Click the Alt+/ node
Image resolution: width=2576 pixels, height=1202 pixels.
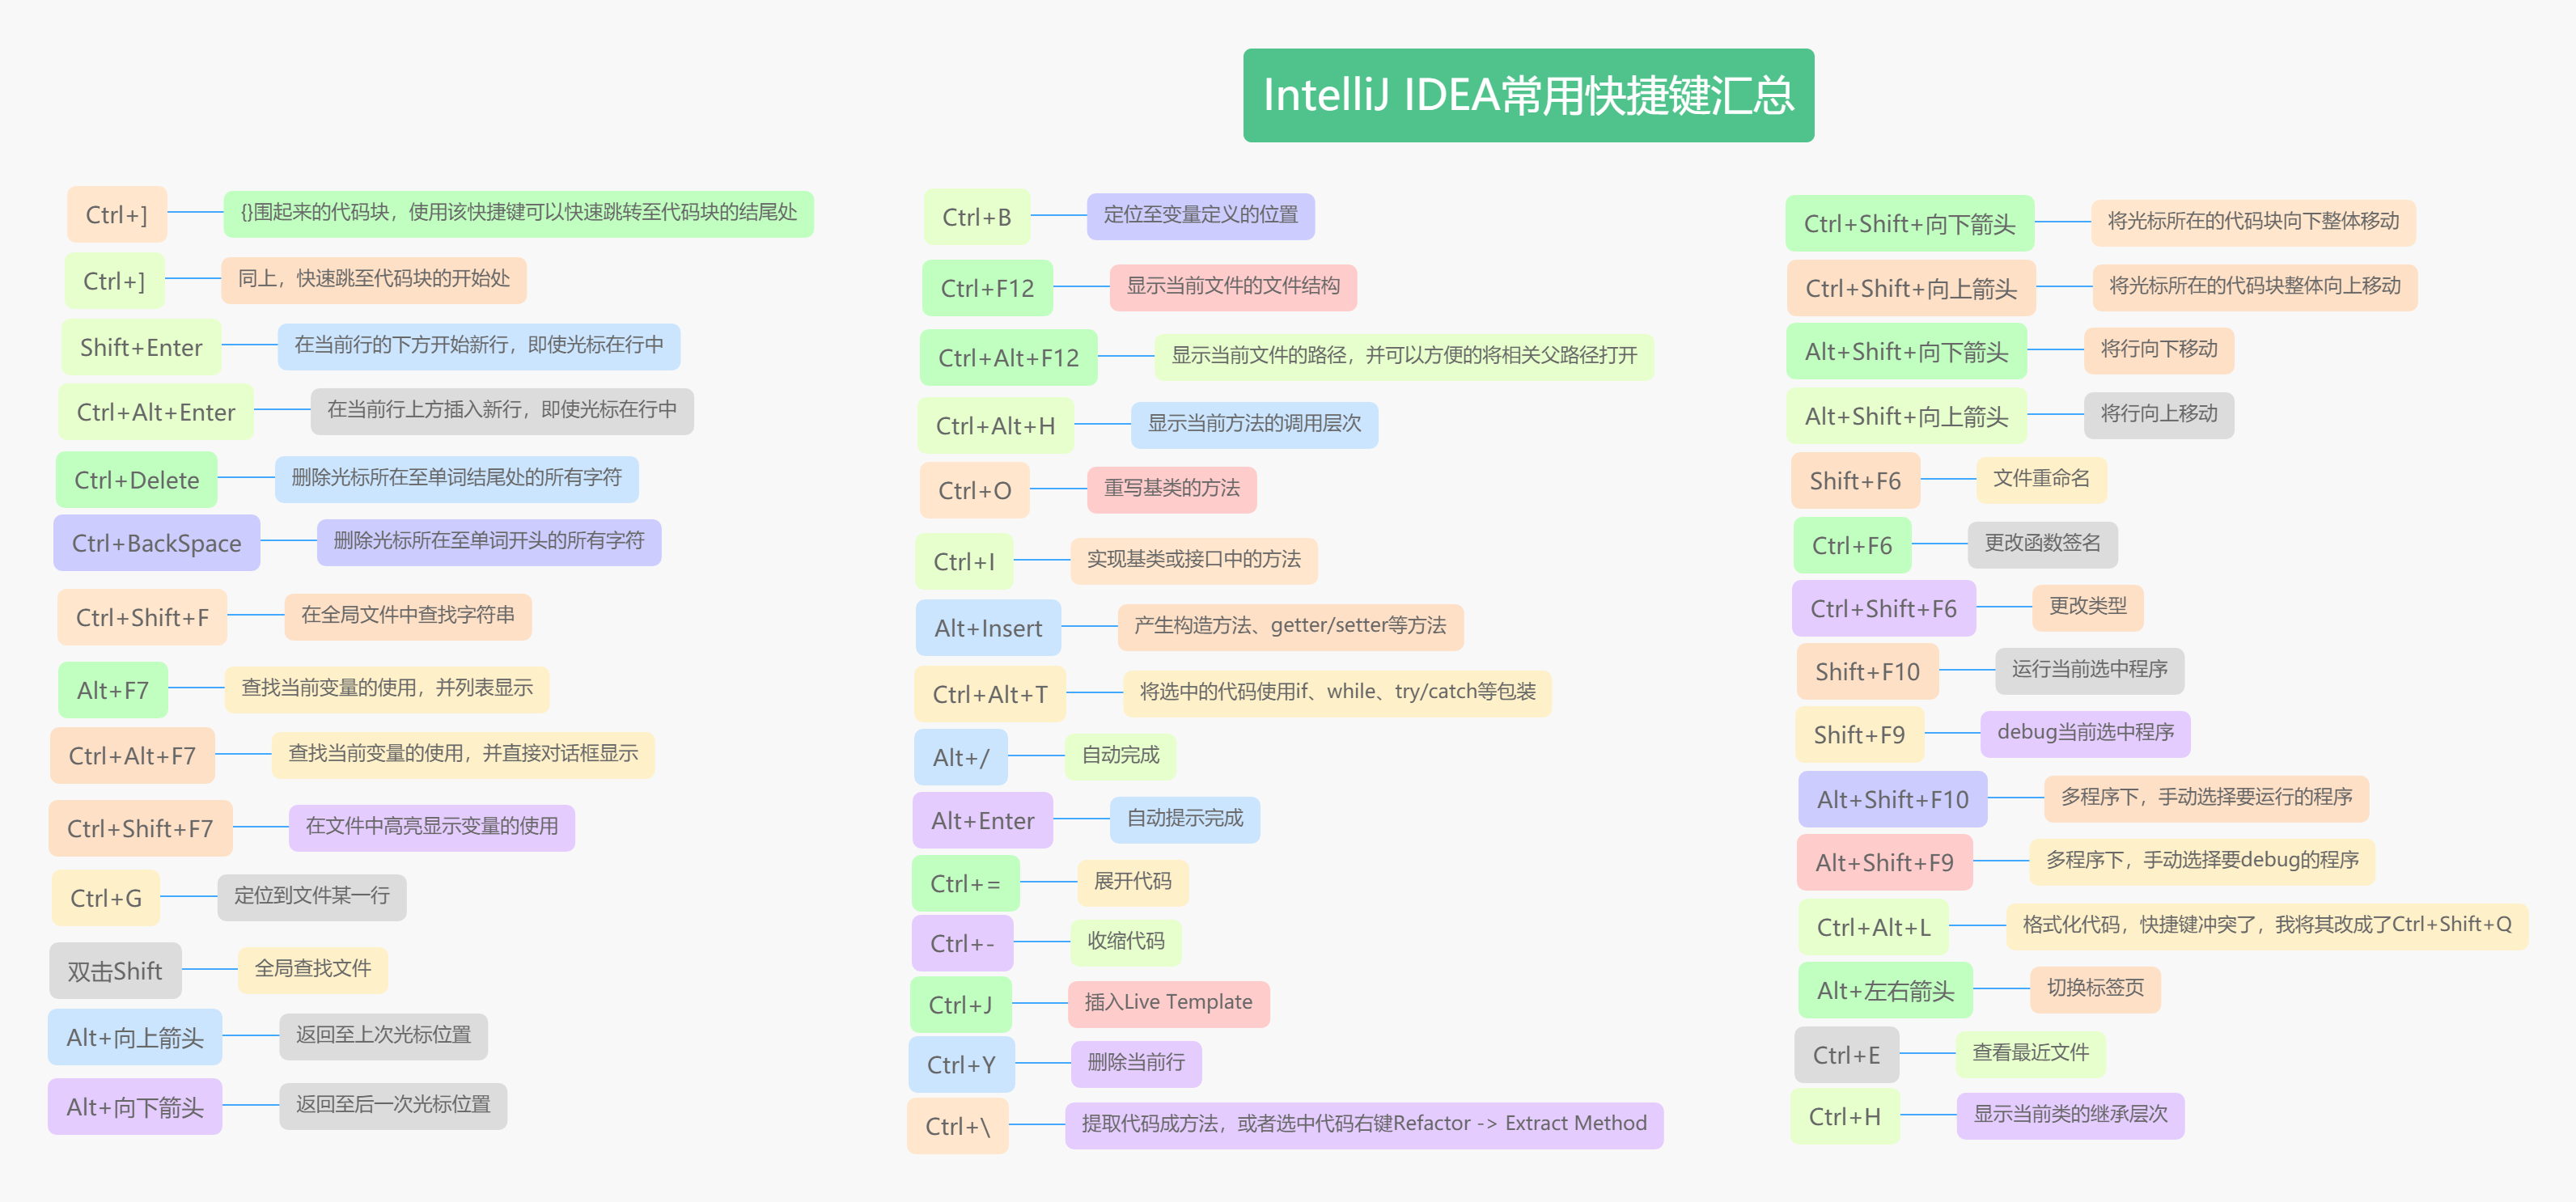(960, 757)
